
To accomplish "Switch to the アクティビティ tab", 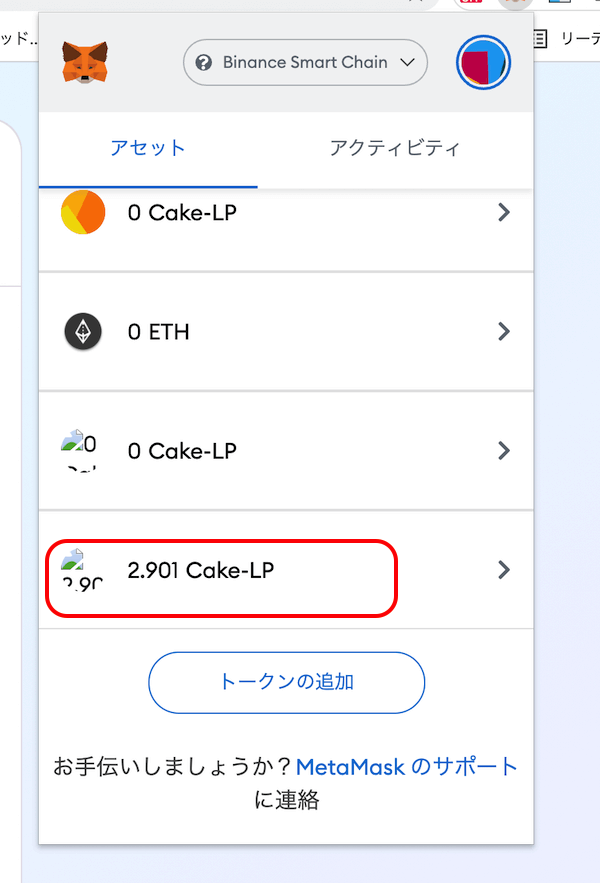I will coord(395,149).
